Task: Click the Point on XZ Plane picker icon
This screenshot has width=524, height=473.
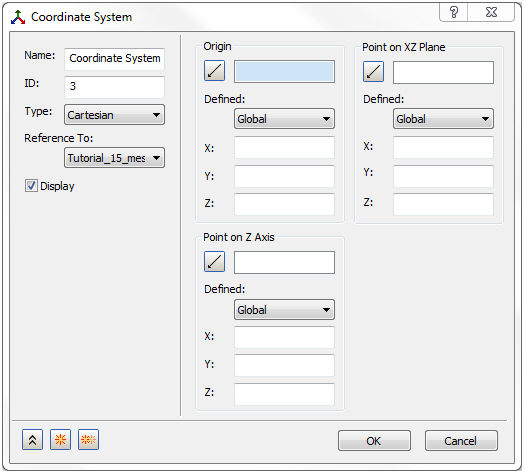Action: (x=373, y=72)
